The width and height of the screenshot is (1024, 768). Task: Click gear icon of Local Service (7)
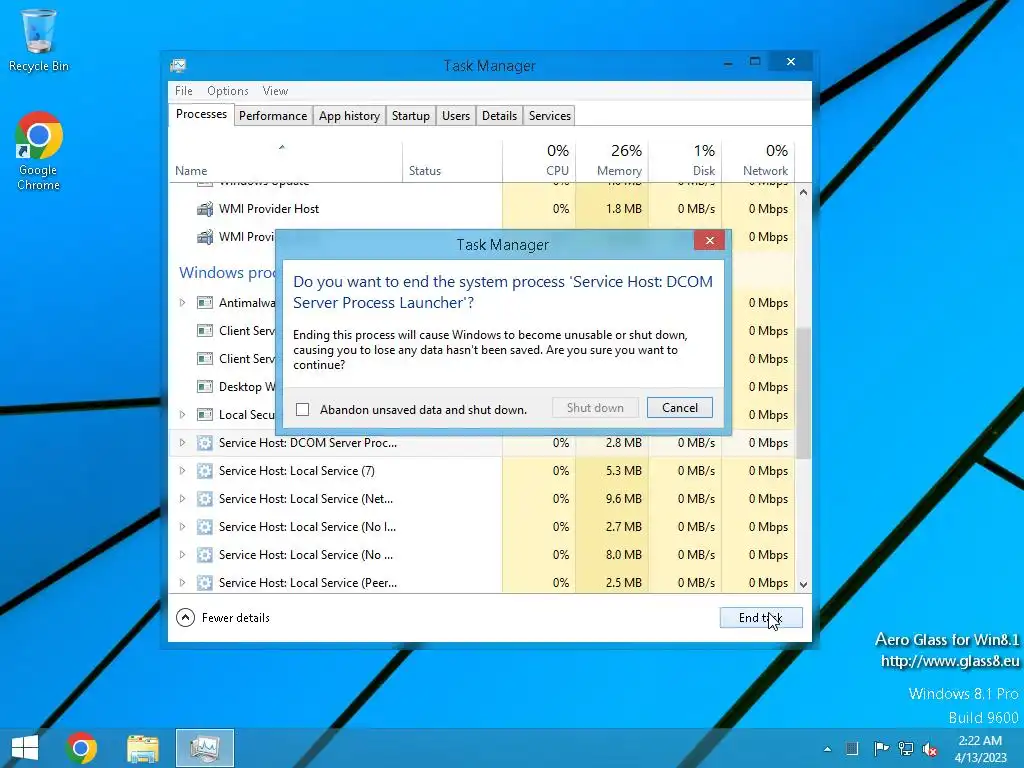click(x=205, y=471)
